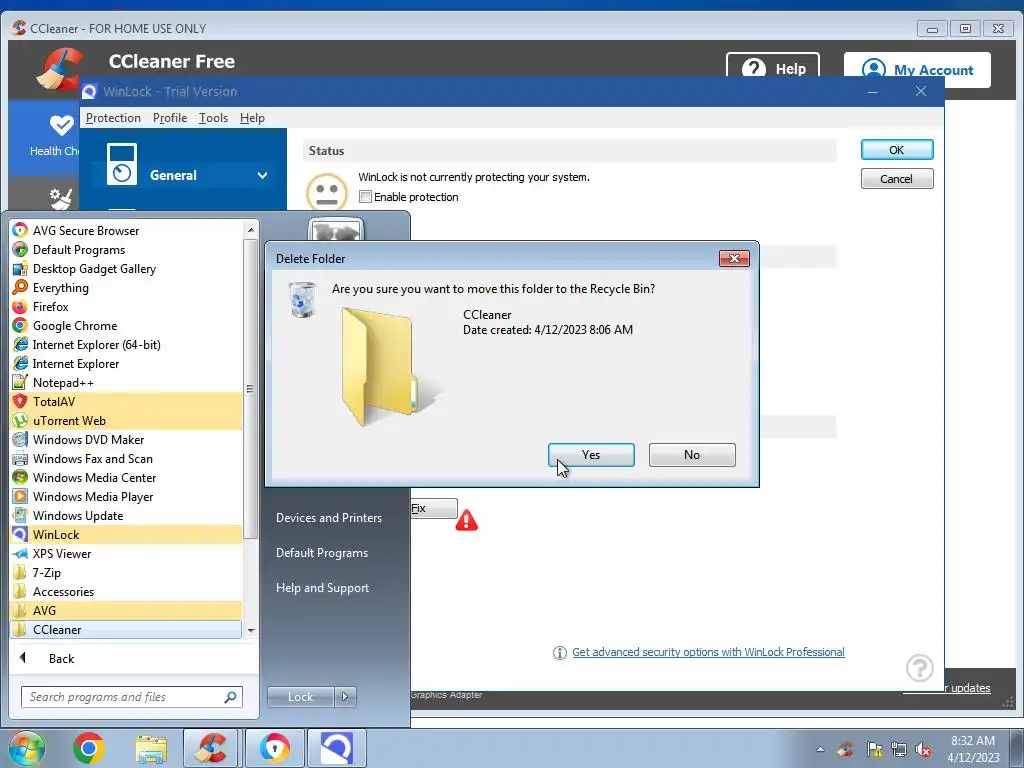Switch to WinLock taskbar button

(x=337, y=748)
